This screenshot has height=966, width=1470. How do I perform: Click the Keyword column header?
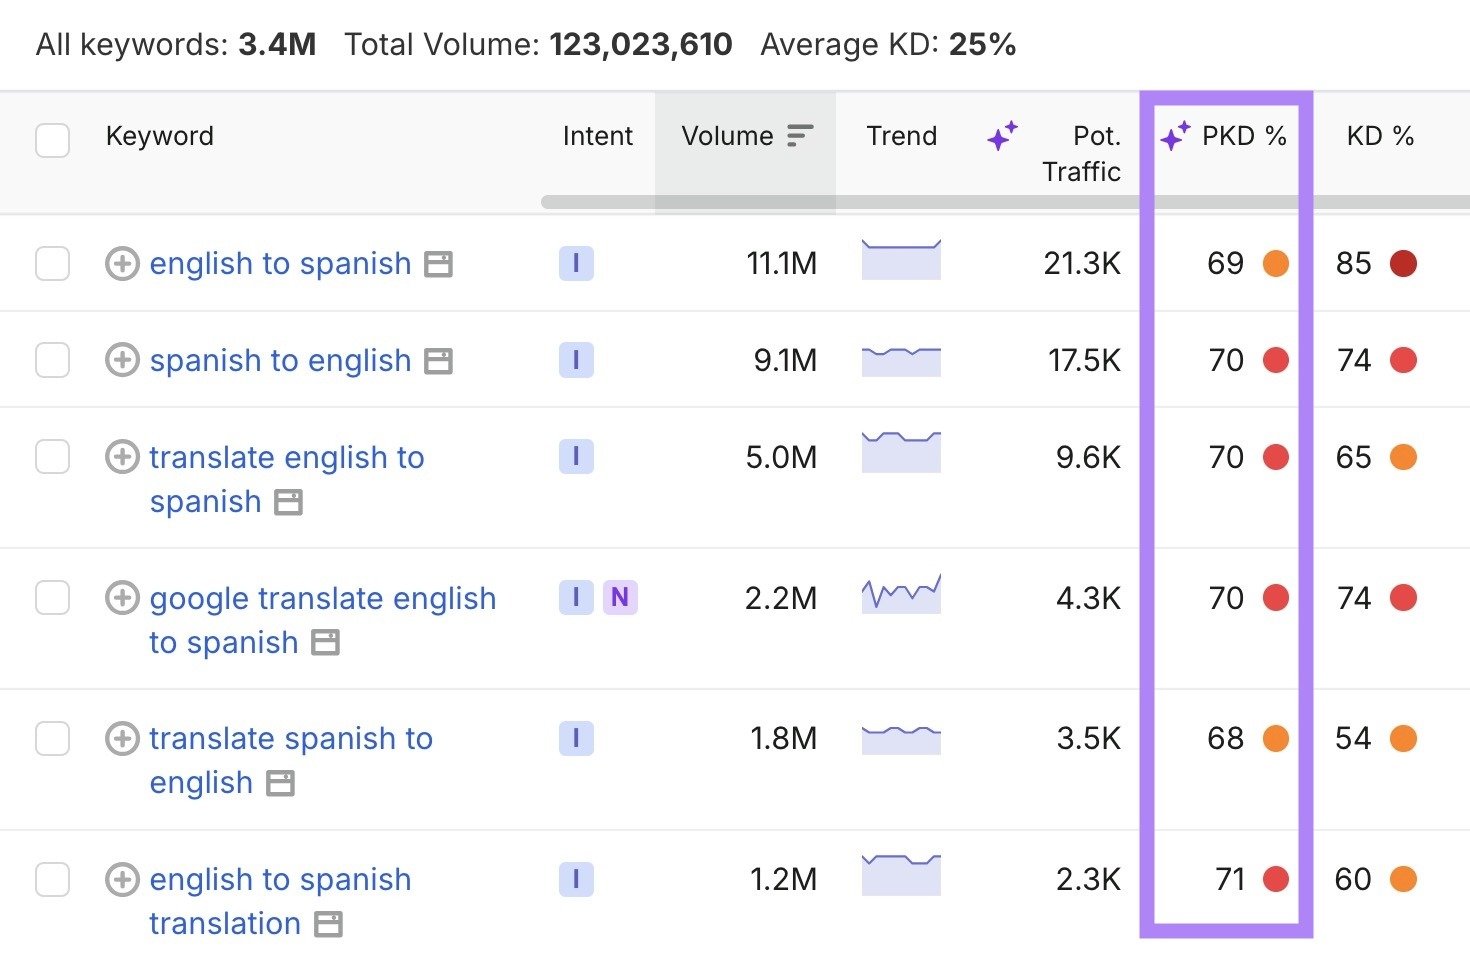point(160,136)
